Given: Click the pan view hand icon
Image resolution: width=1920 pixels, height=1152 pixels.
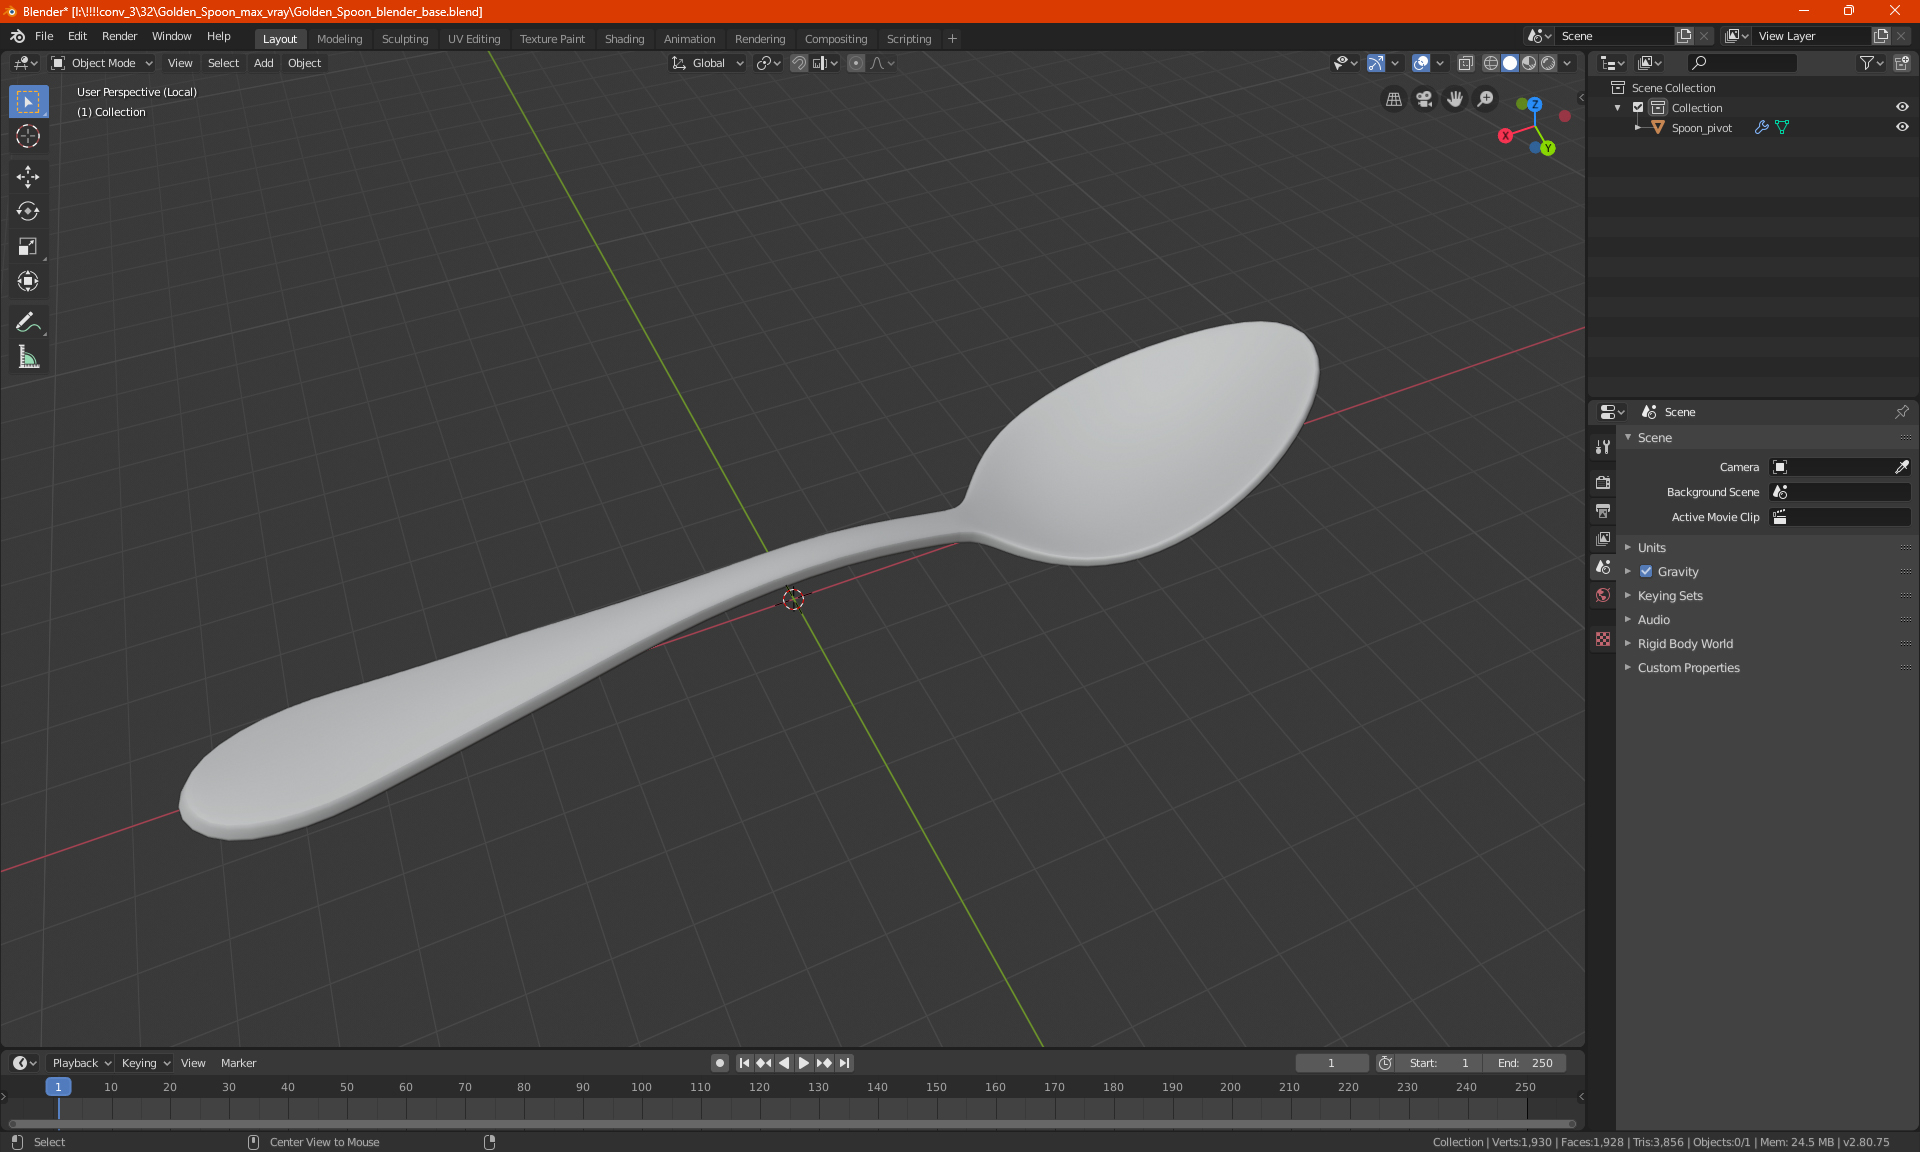Looking at the screenshot, I should coord(1455,99).
